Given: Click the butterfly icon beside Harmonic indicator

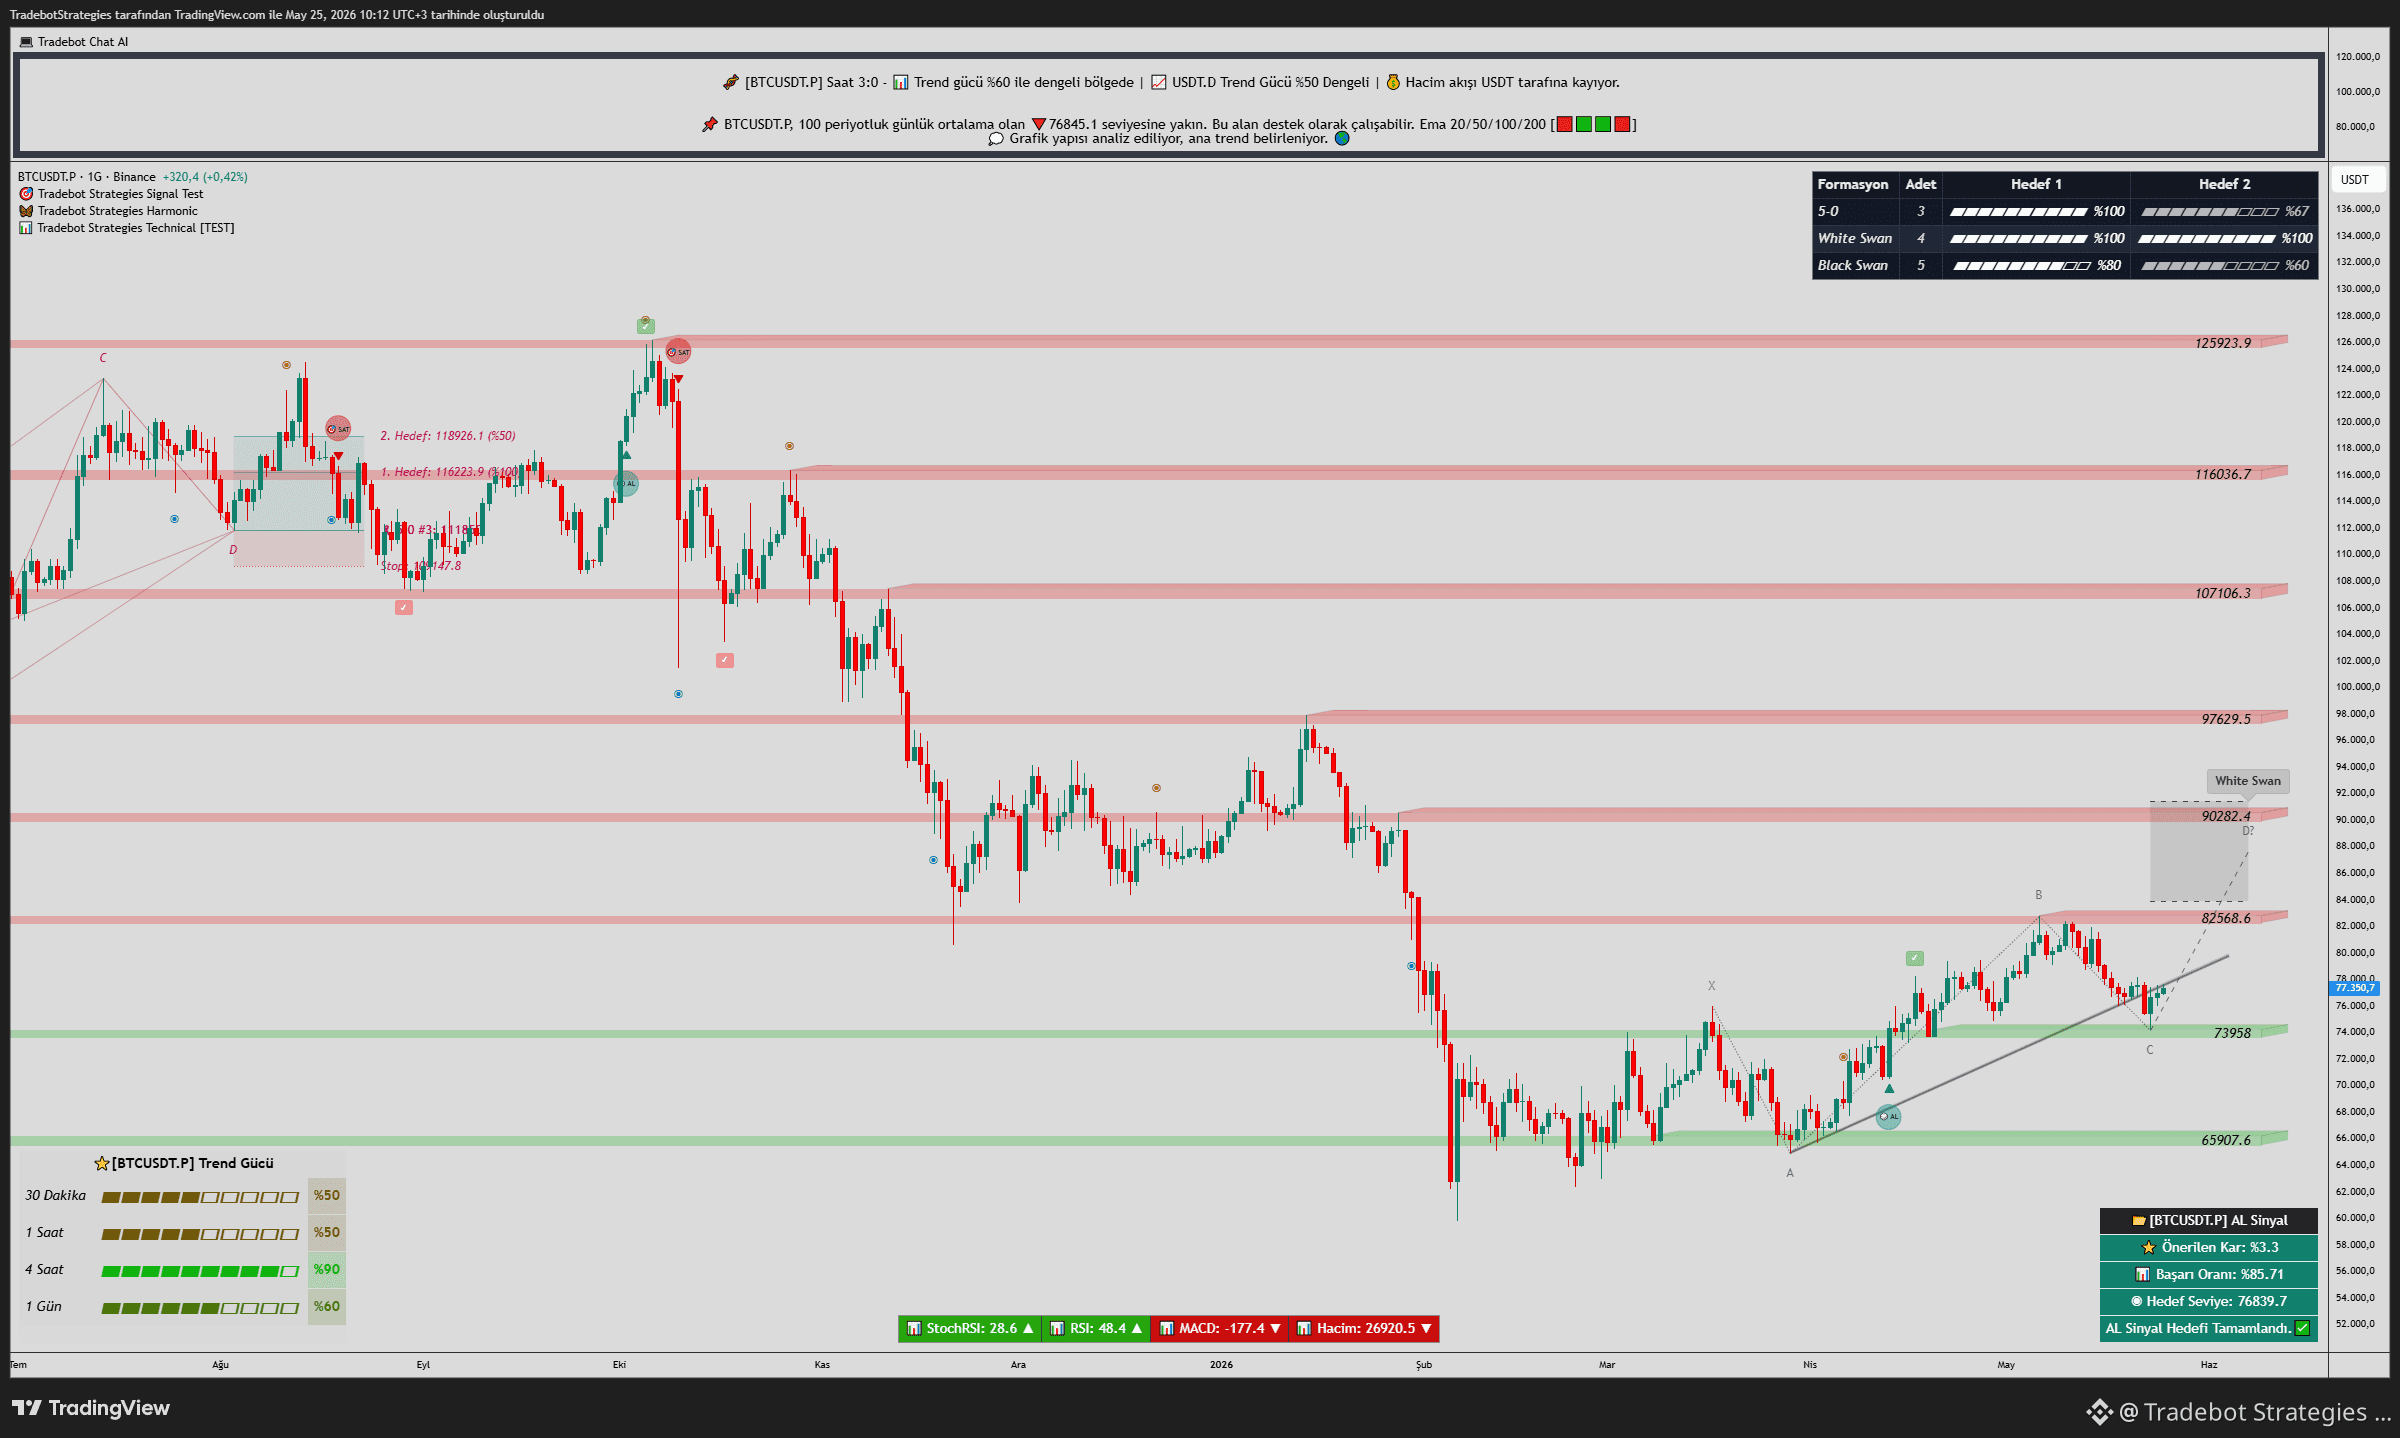Looking at the screenshot, I should [x=26, y=211].
